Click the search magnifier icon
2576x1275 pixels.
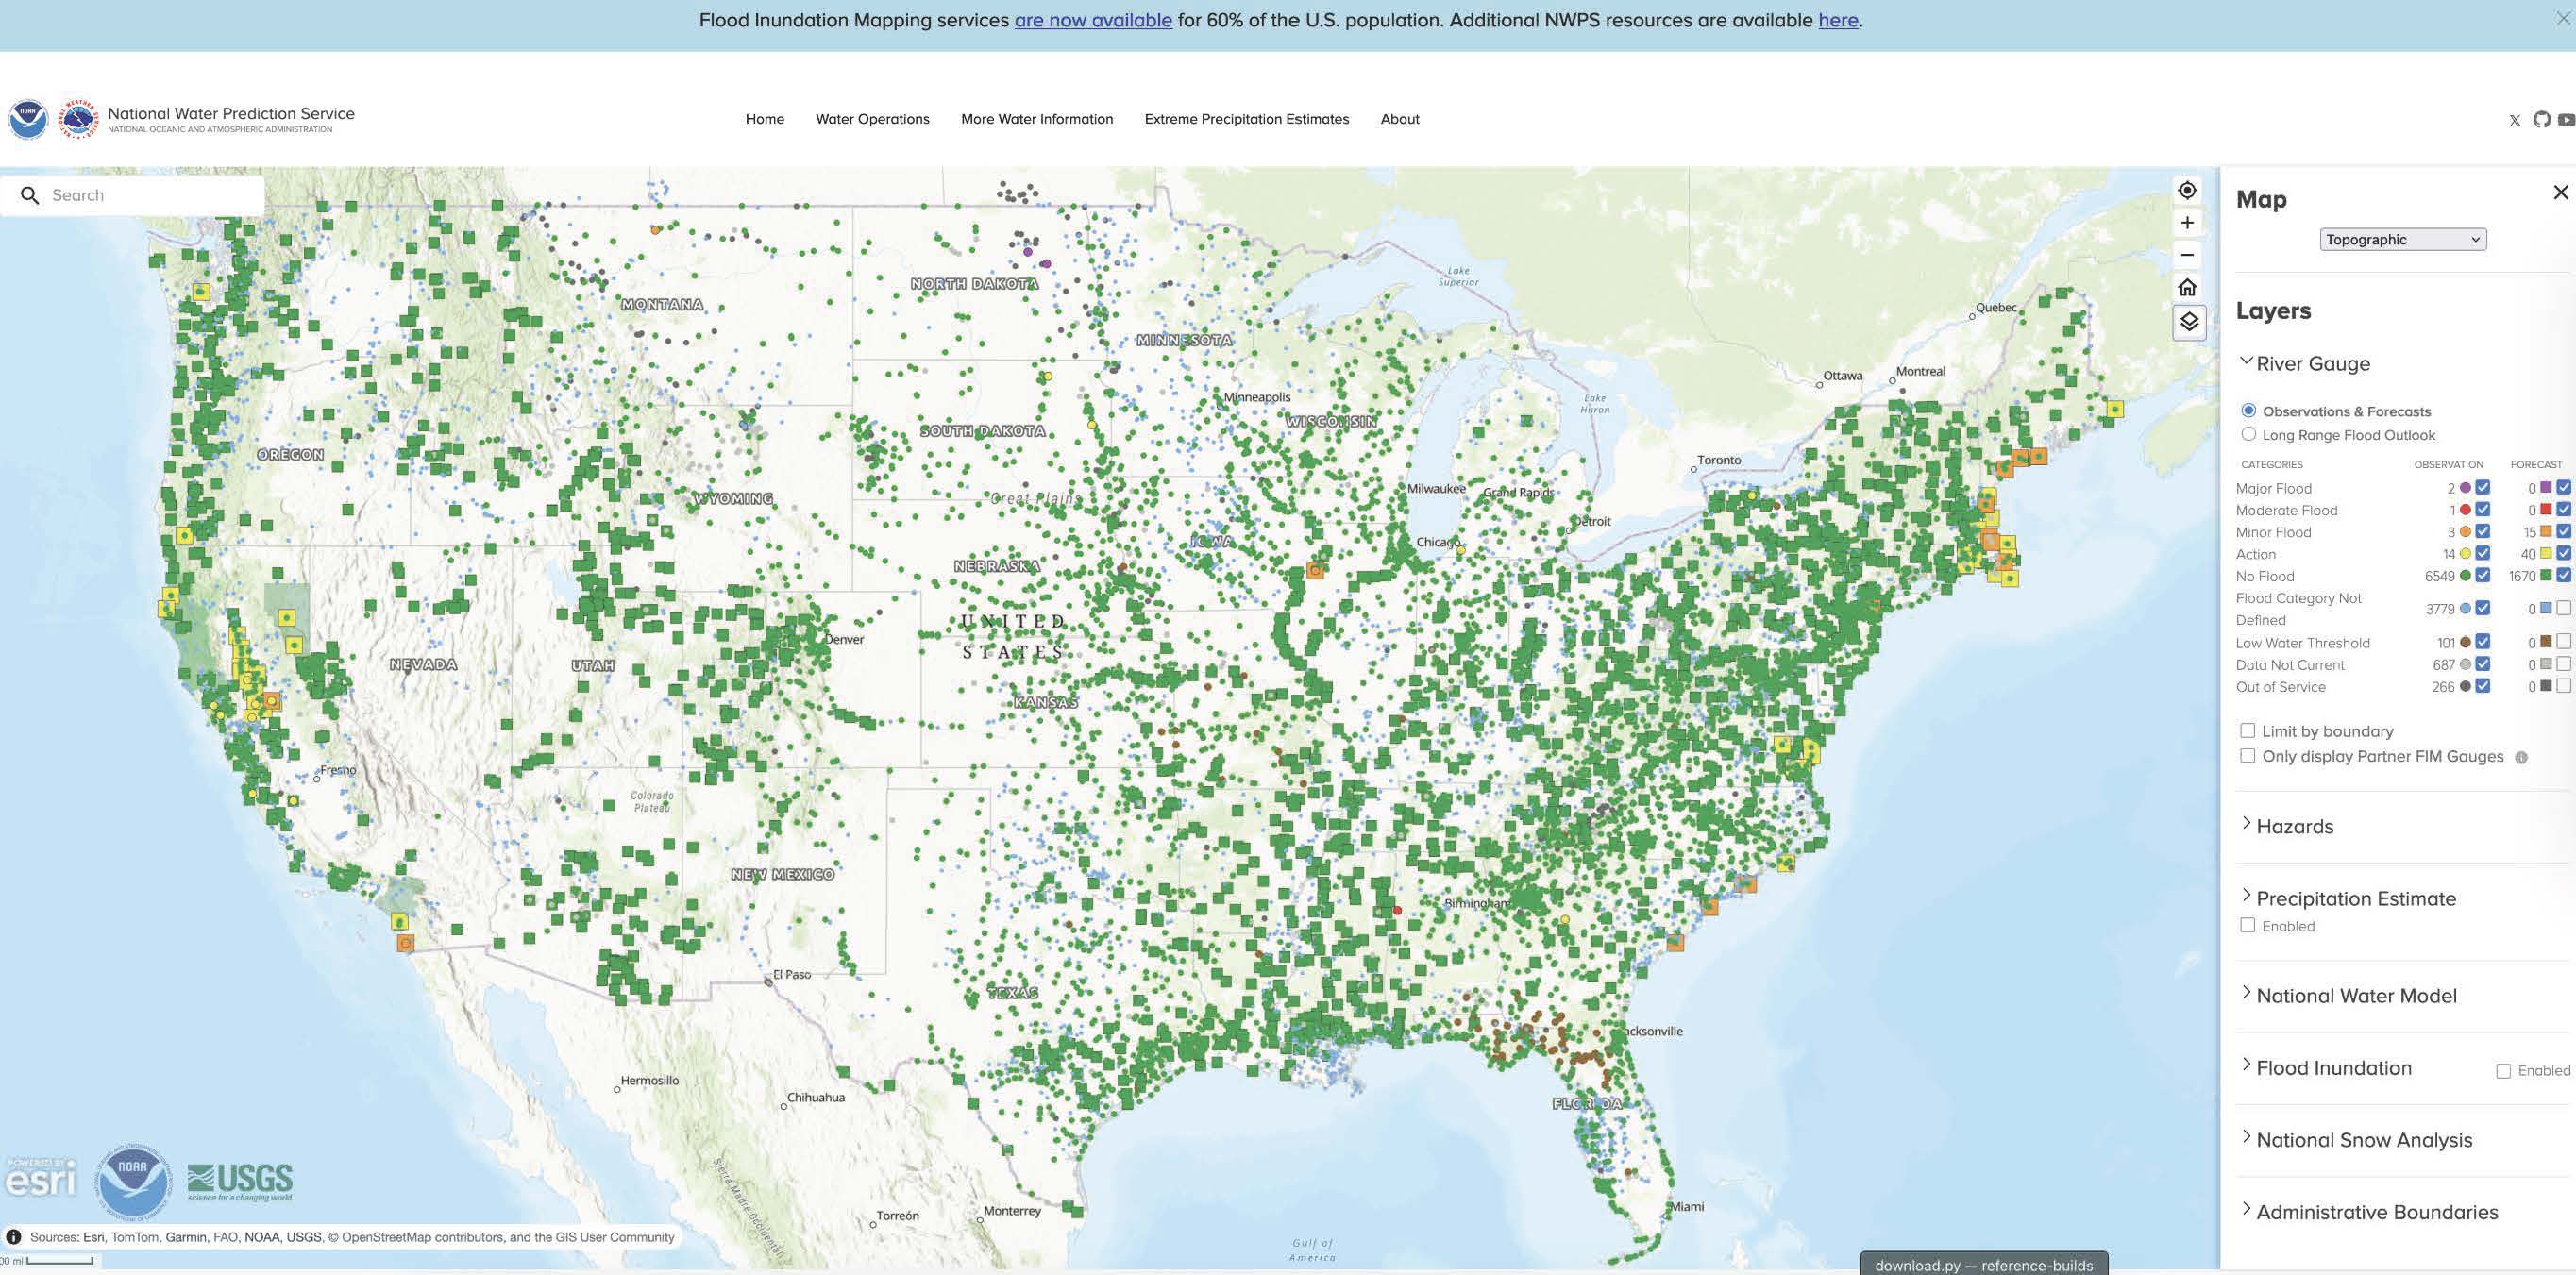coord(31,195)
